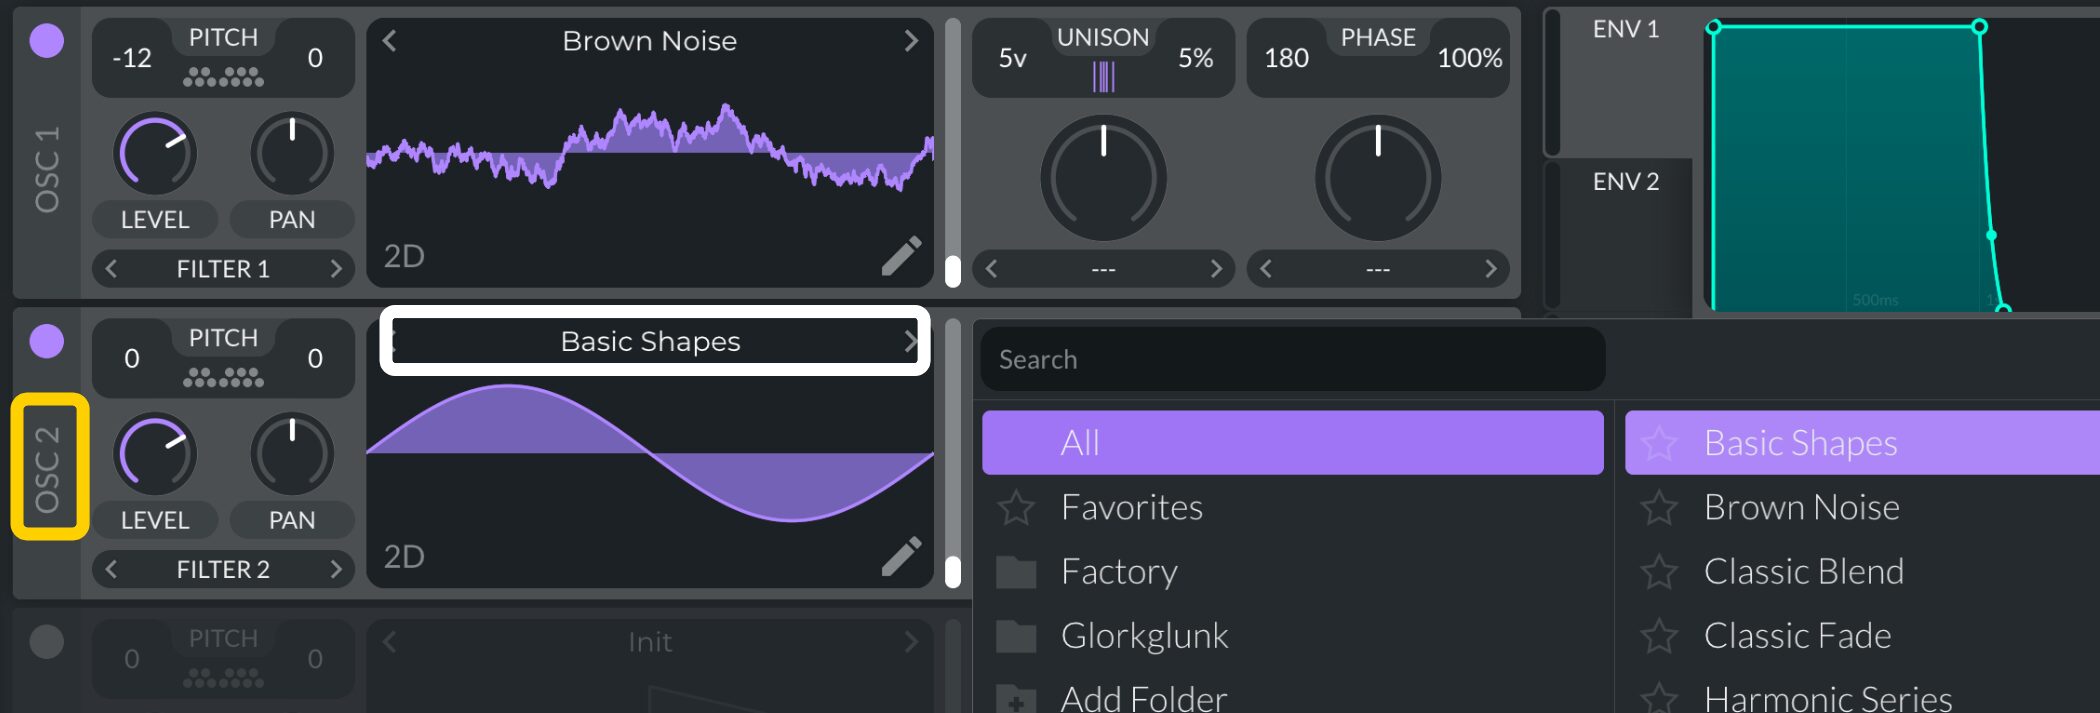Select the Favorites category in browser
This screenshot has height=713, width=2100.
(x=1131, y=508)
